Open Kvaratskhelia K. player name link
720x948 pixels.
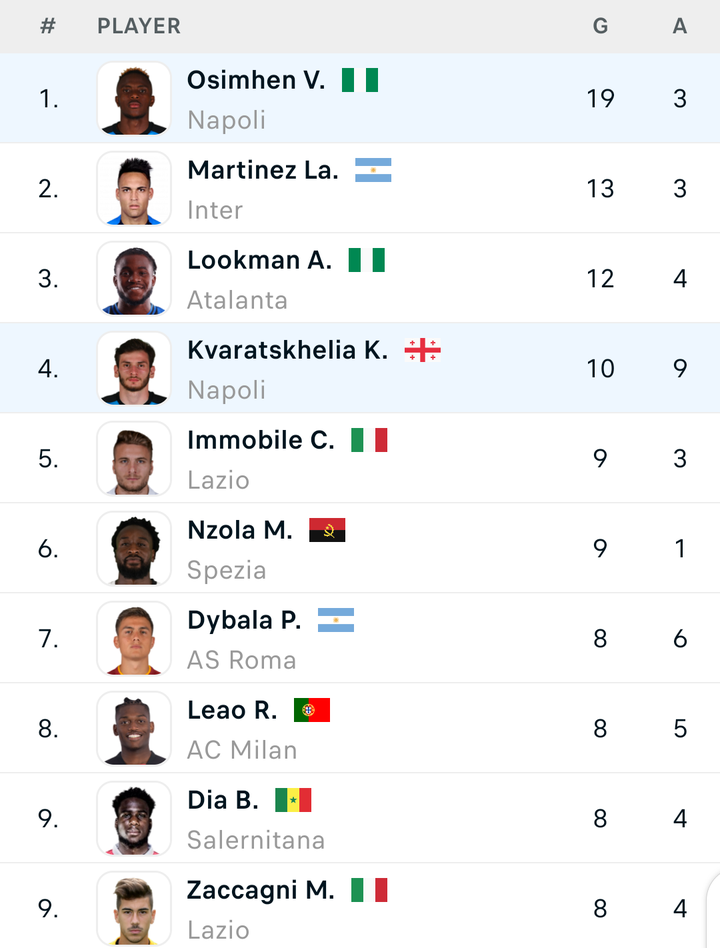click(x=288, y=350)
